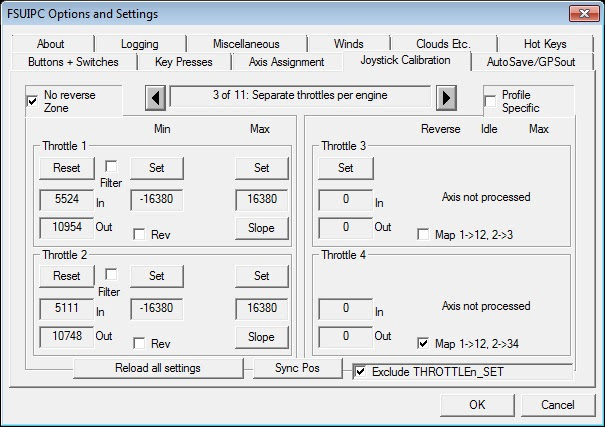Open Throttle 1 Slope settings
Screen dimensions: 605x427
(x=262, y=228)
